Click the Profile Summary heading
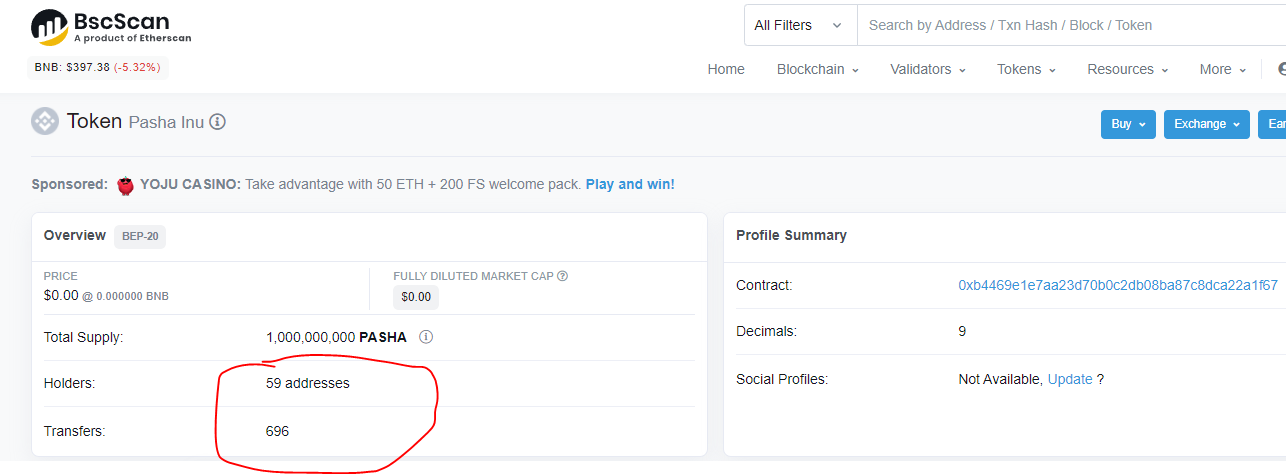Screen dimensions: 1286x474 pos(791,235)
